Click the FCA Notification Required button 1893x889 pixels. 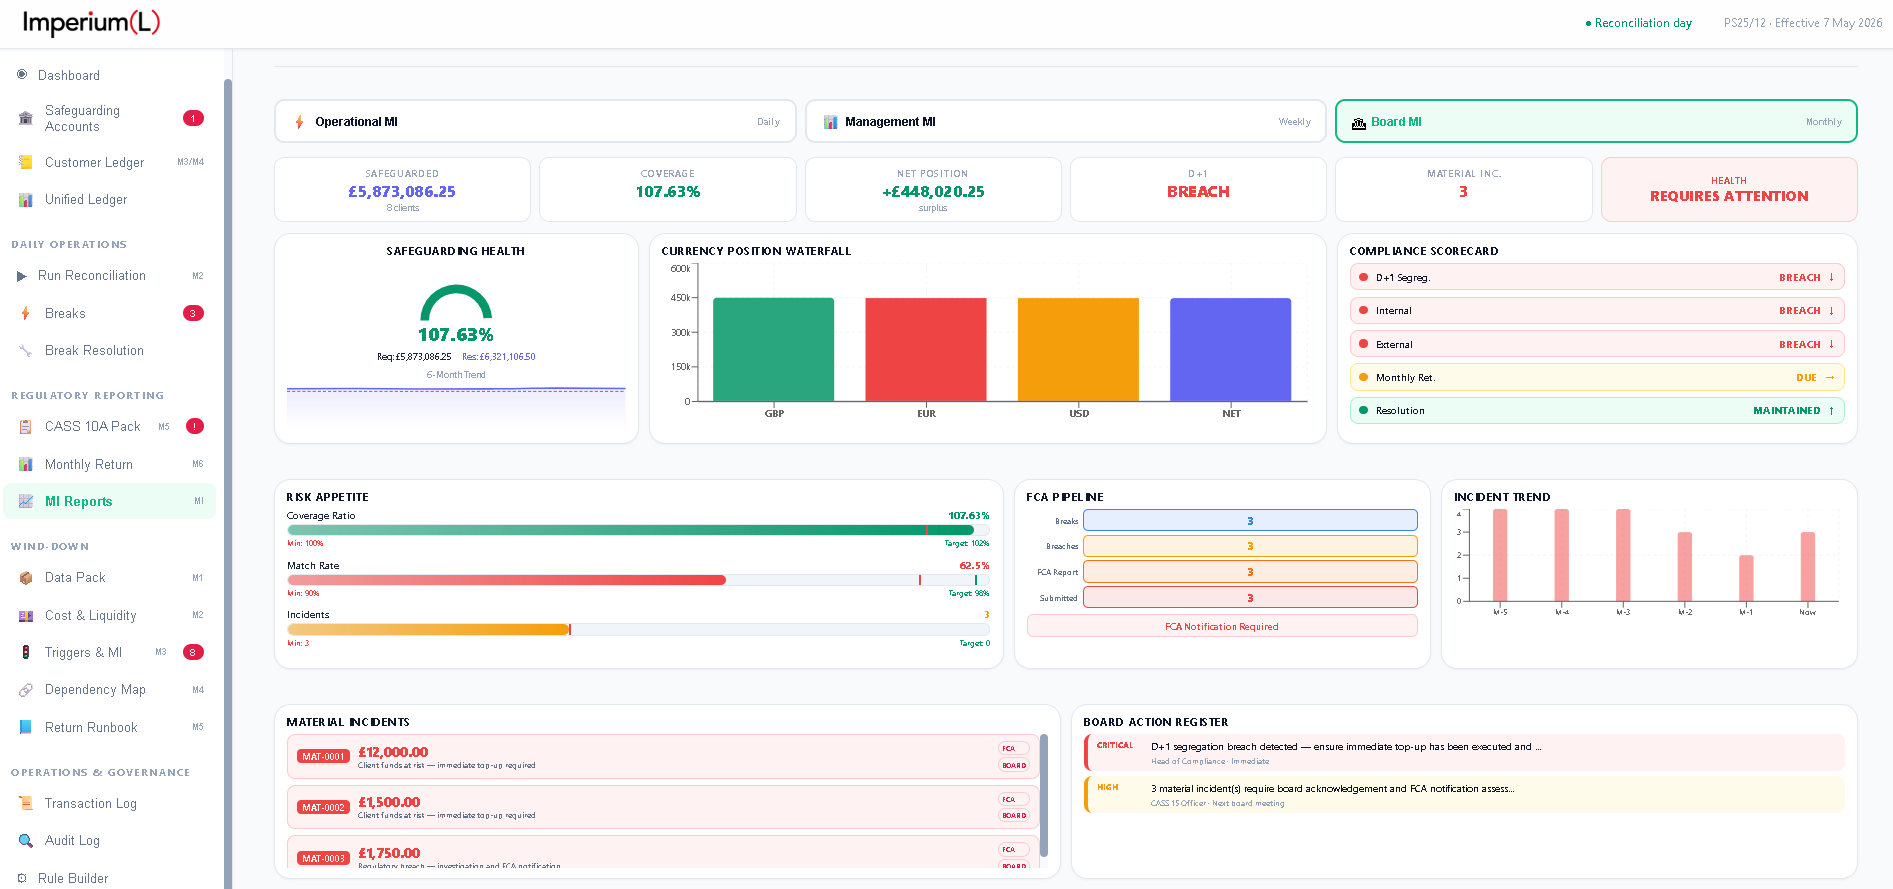click(1222, 626)
